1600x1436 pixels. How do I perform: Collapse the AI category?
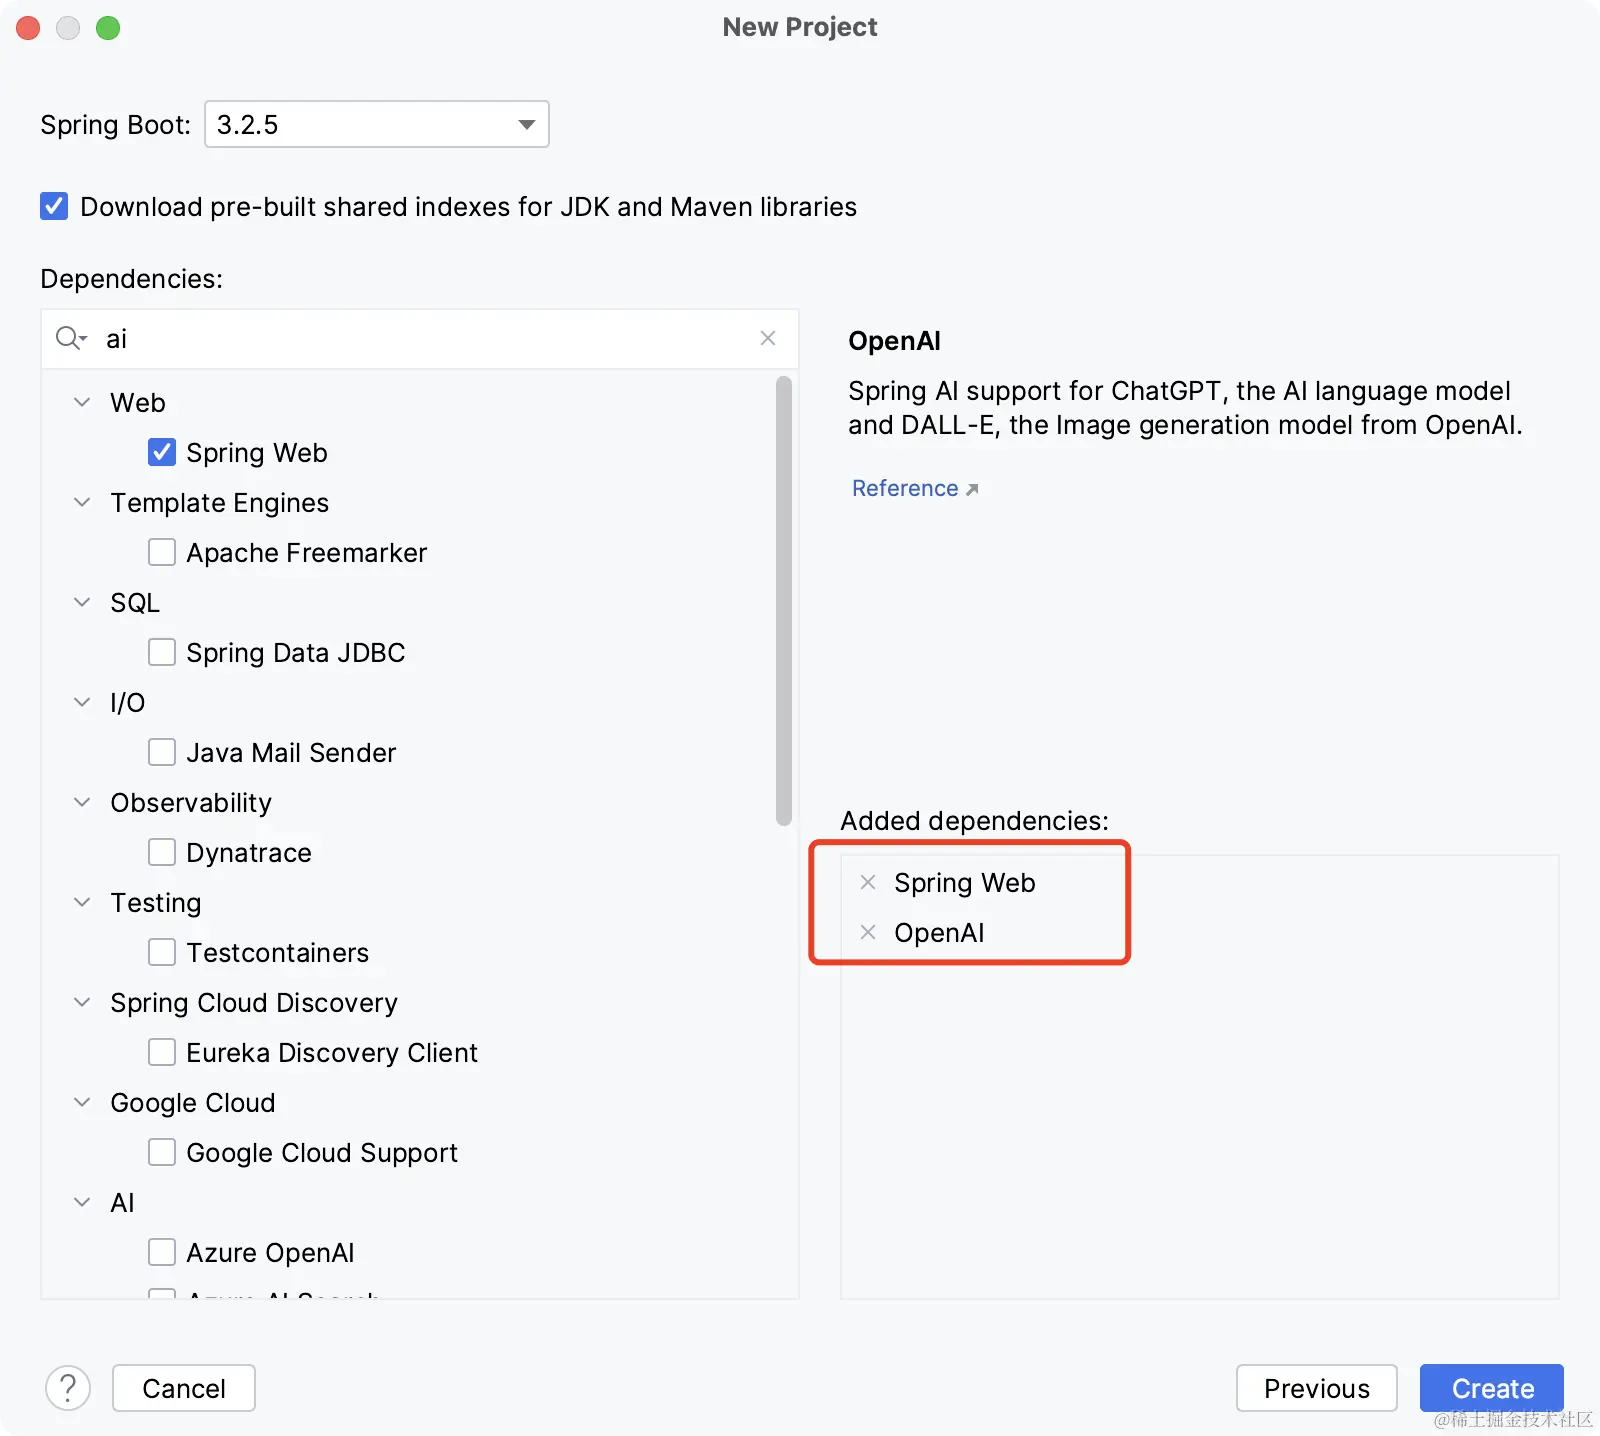(x=82, y=1202)
